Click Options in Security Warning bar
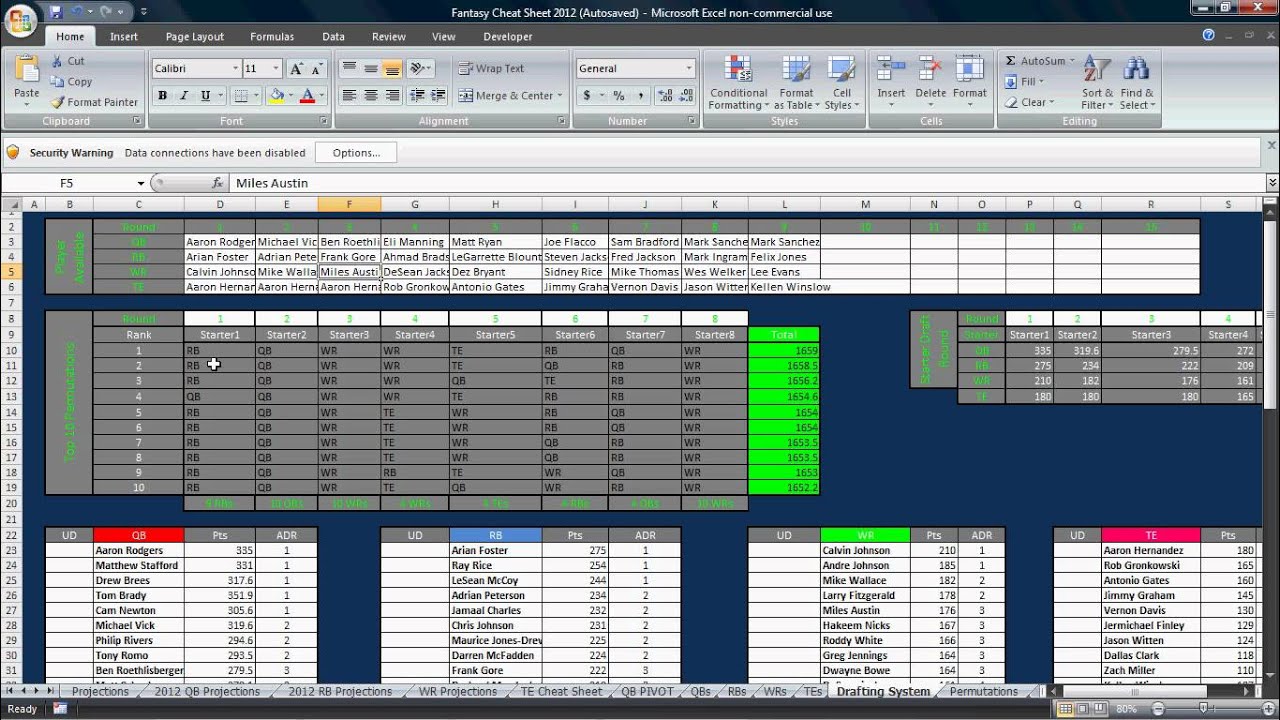 coord(356,153)
